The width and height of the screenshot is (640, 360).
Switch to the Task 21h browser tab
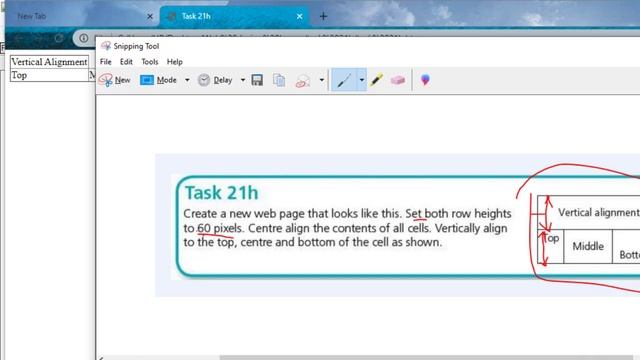[x=235, y=16]
